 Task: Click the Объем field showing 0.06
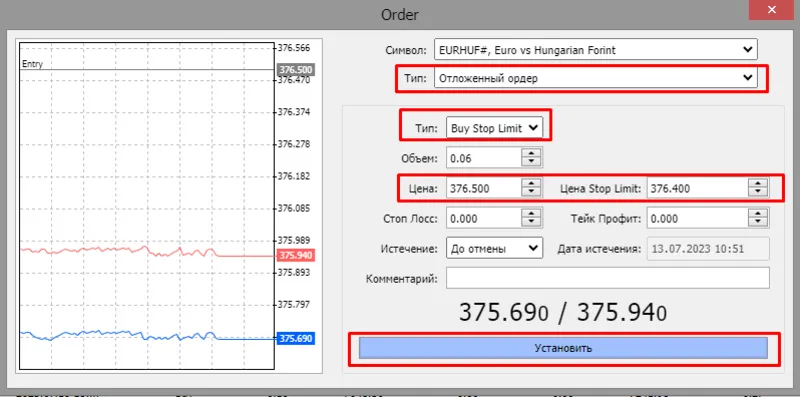pyautogui.click(x=484, y=158)
